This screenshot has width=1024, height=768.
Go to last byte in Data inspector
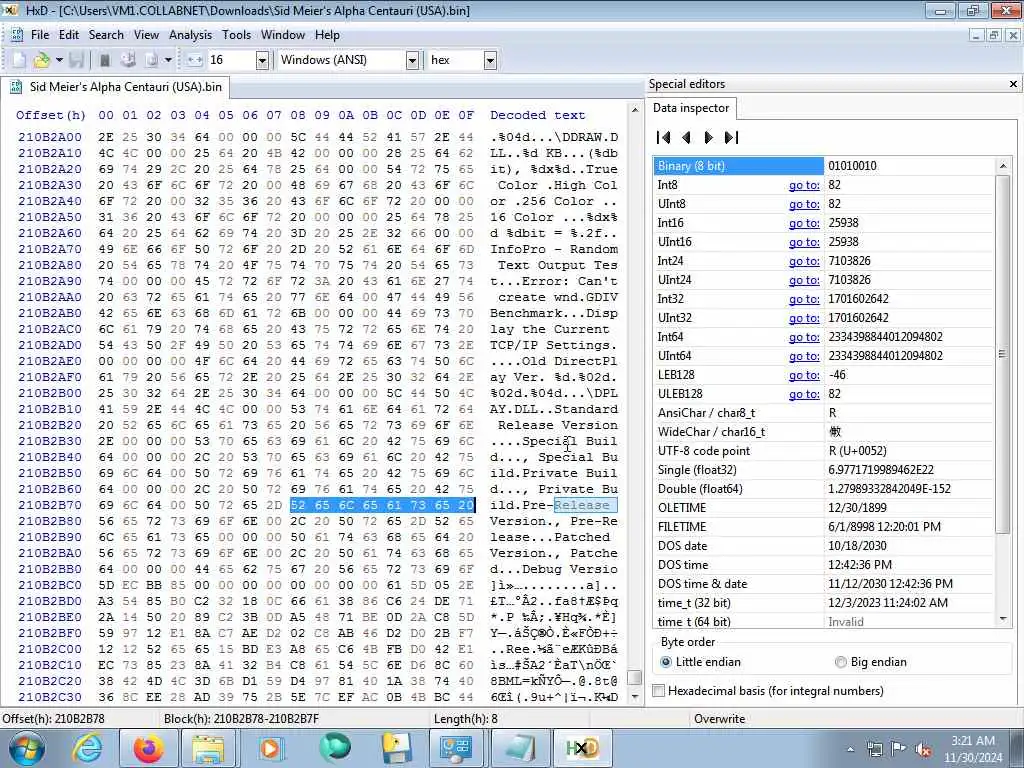(731, 137)
